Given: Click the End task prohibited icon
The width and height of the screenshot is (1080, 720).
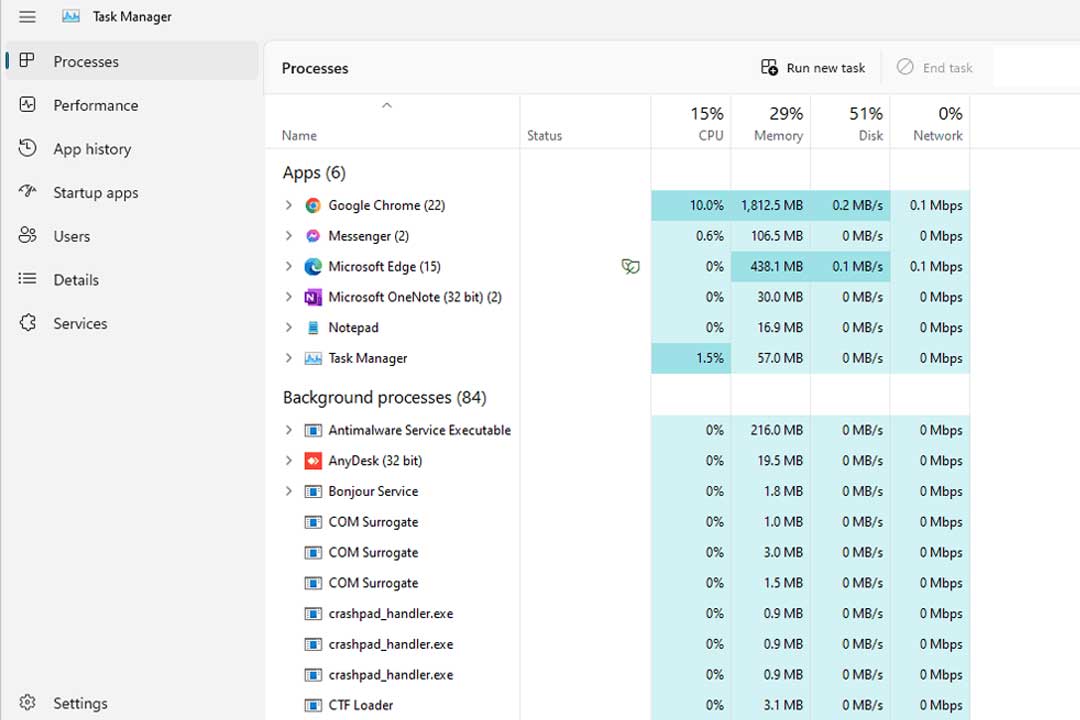Looking at the screenshot, I should tap(904, 68).
